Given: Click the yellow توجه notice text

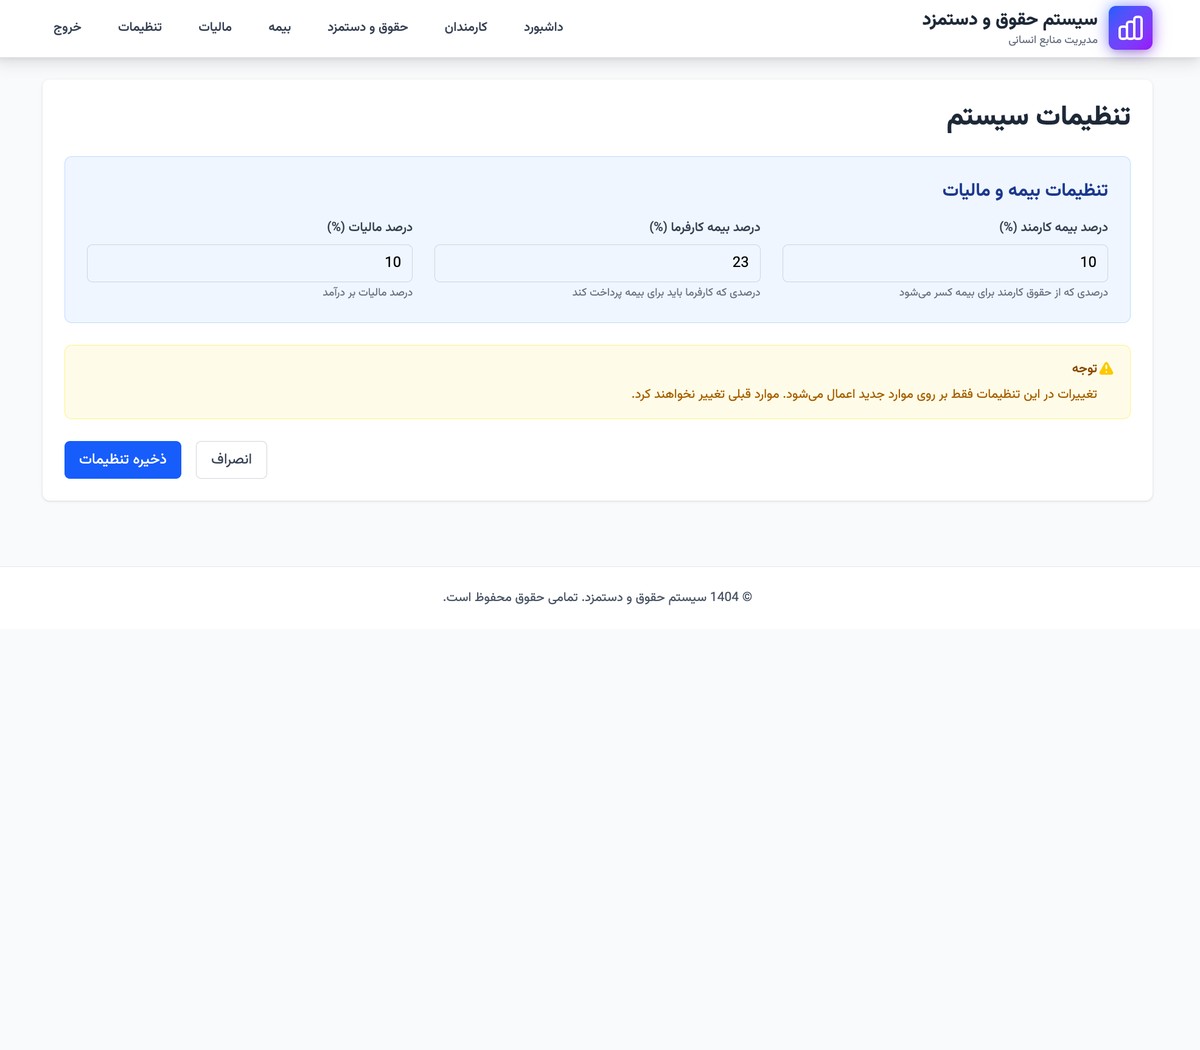Looking at the screenshot, I should [x=1084, y=368].
